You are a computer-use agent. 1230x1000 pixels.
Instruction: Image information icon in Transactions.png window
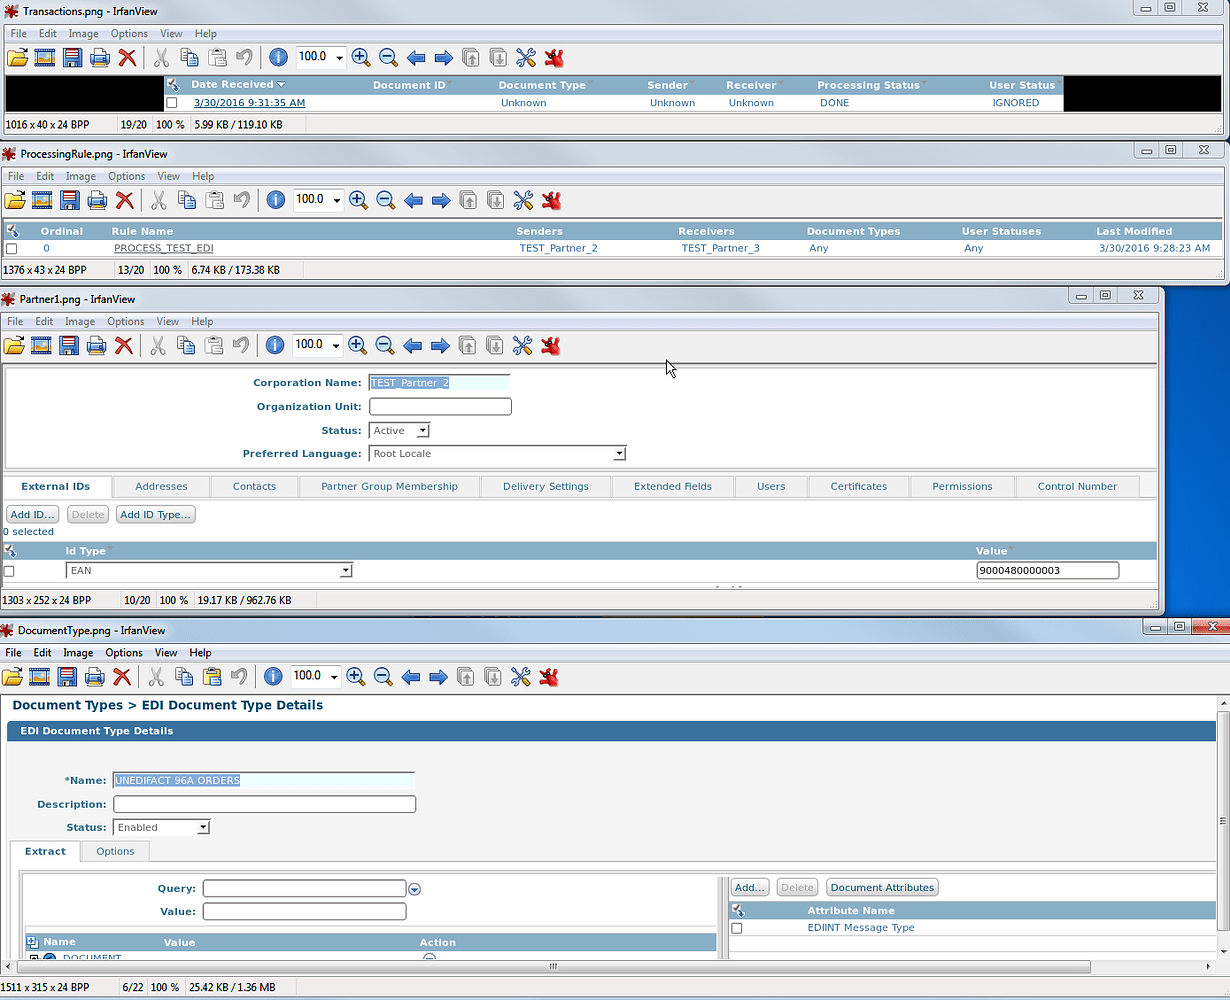pyautogui.click(x=278, y=58)
